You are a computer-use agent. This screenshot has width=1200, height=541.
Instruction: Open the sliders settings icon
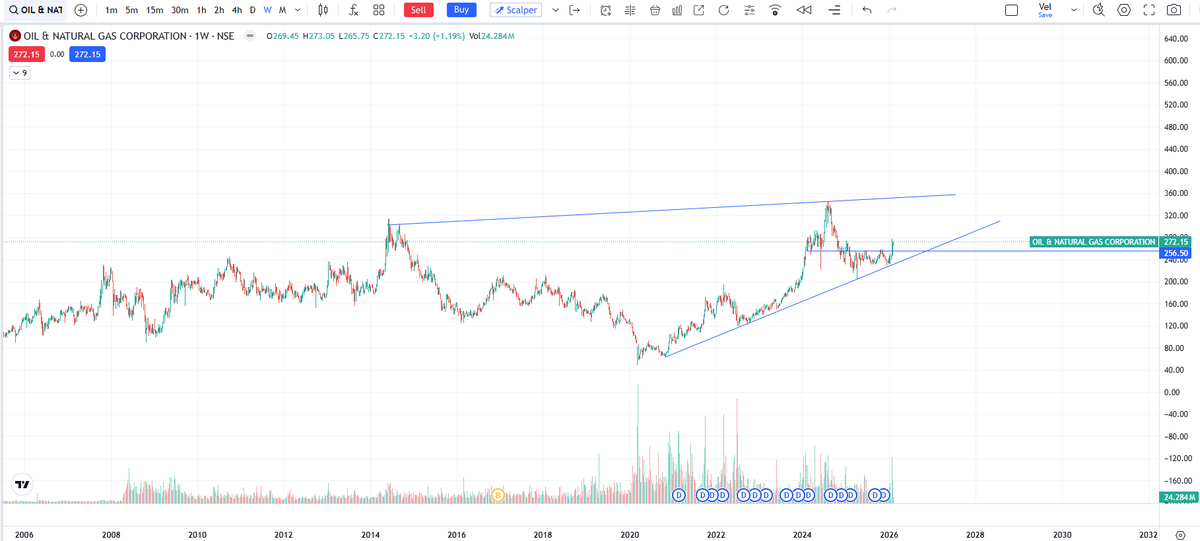click(750, 10)
